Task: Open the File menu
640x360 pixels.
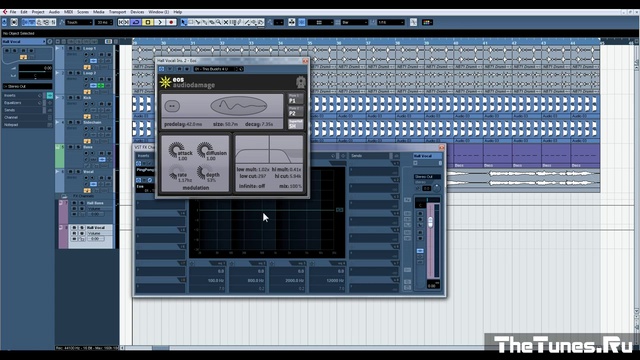Action: [13, 12]
